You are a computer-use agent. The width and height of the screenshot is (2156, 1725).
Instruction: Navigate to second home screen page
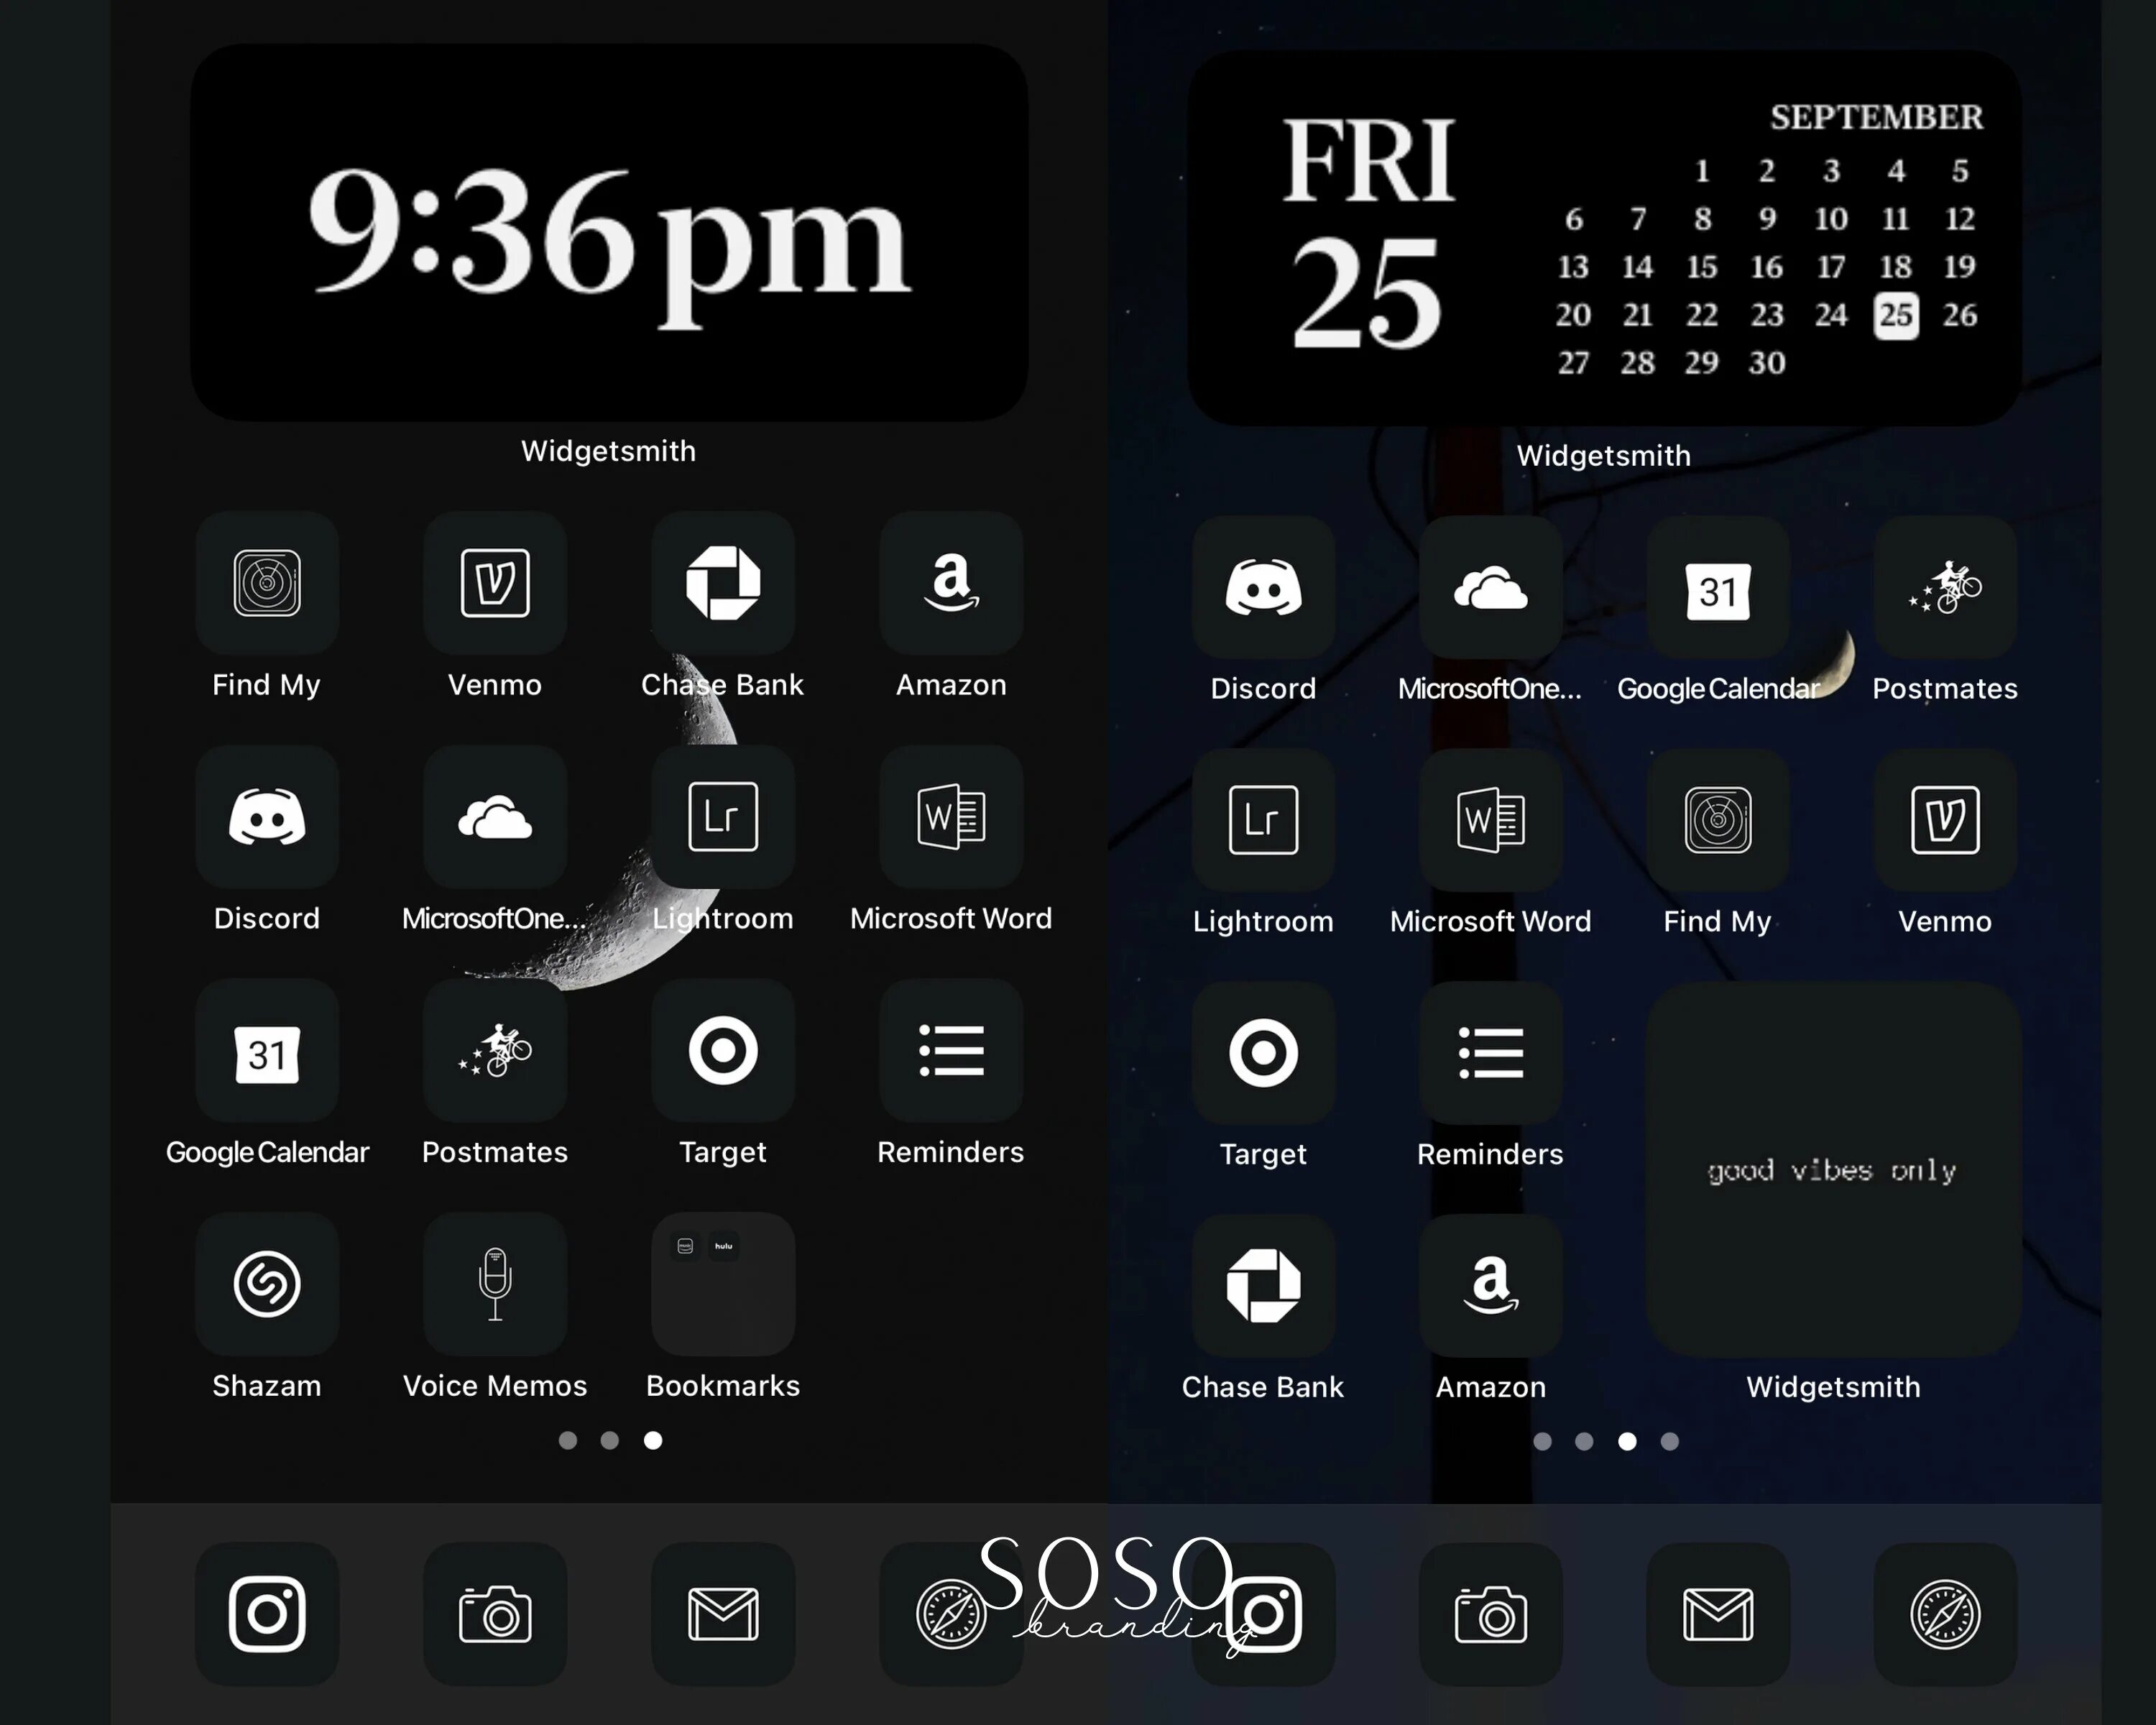609,1440
